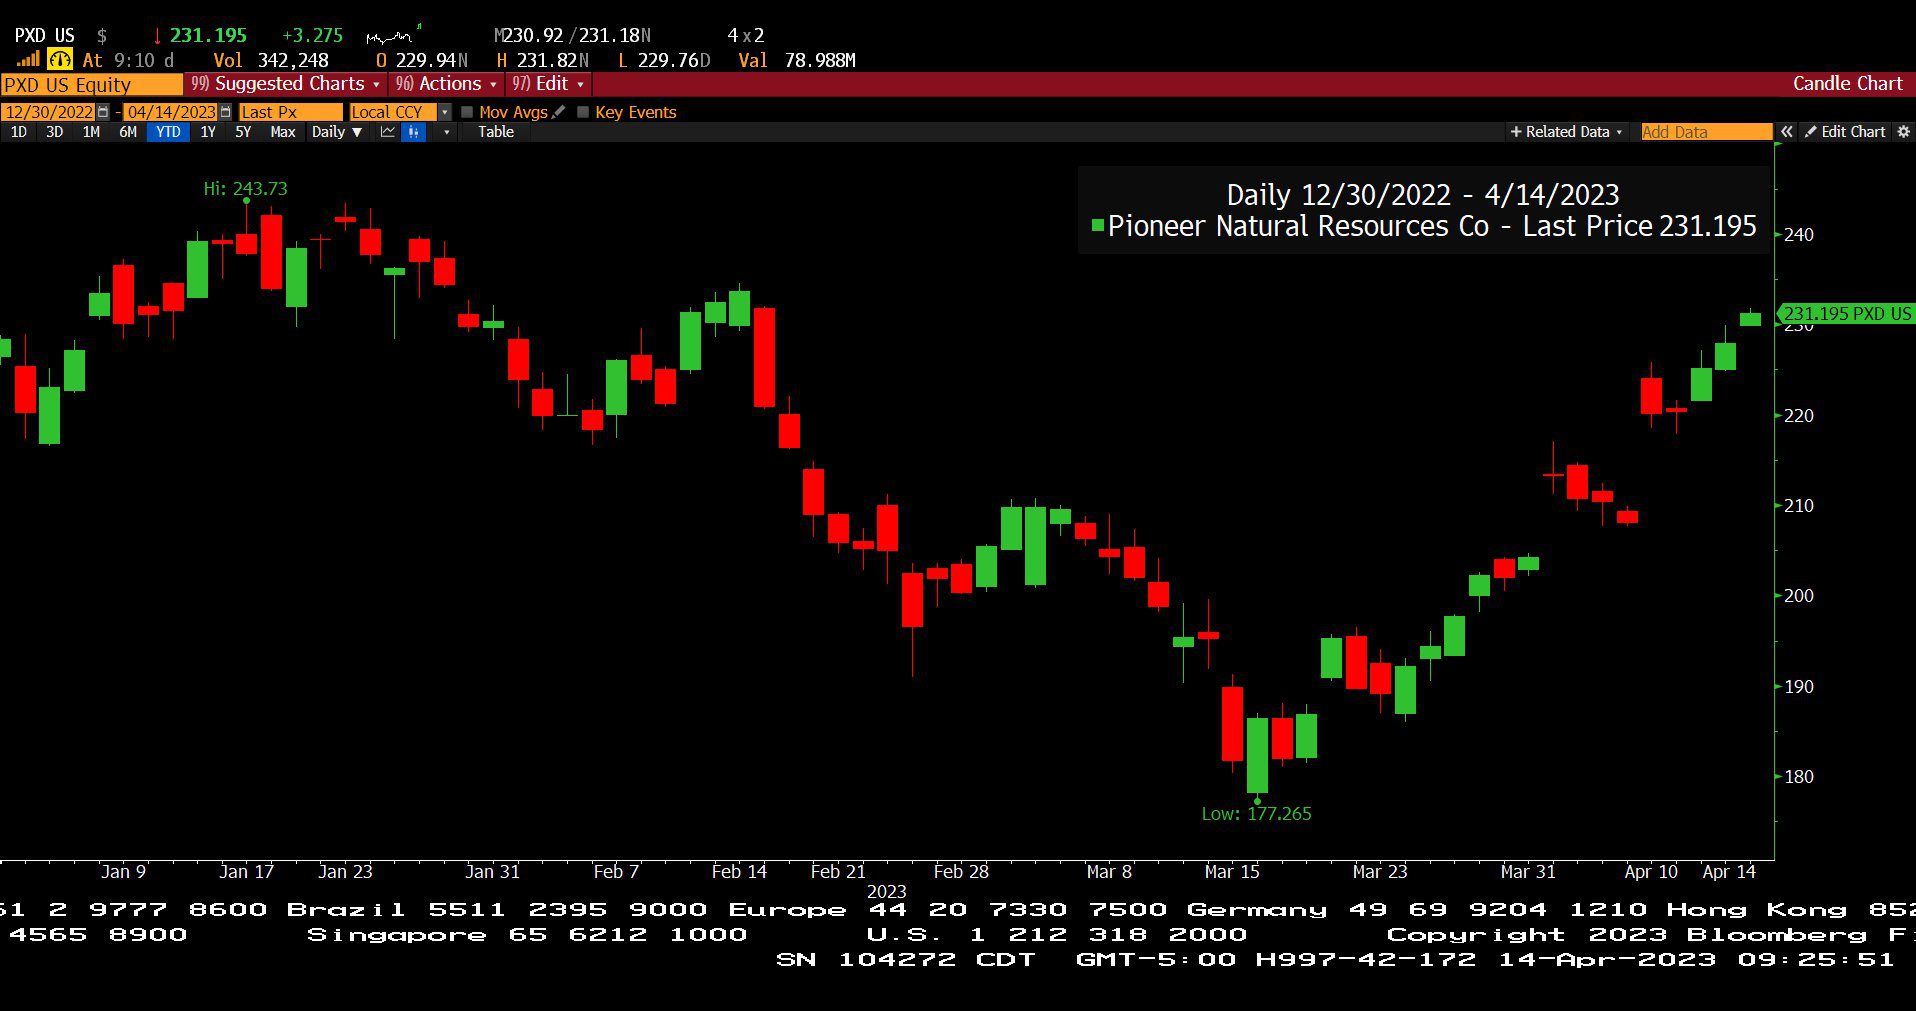Click the intraday sparkline mini chart
Screen dimensions: 1916x1011
[x=392, y=36]
